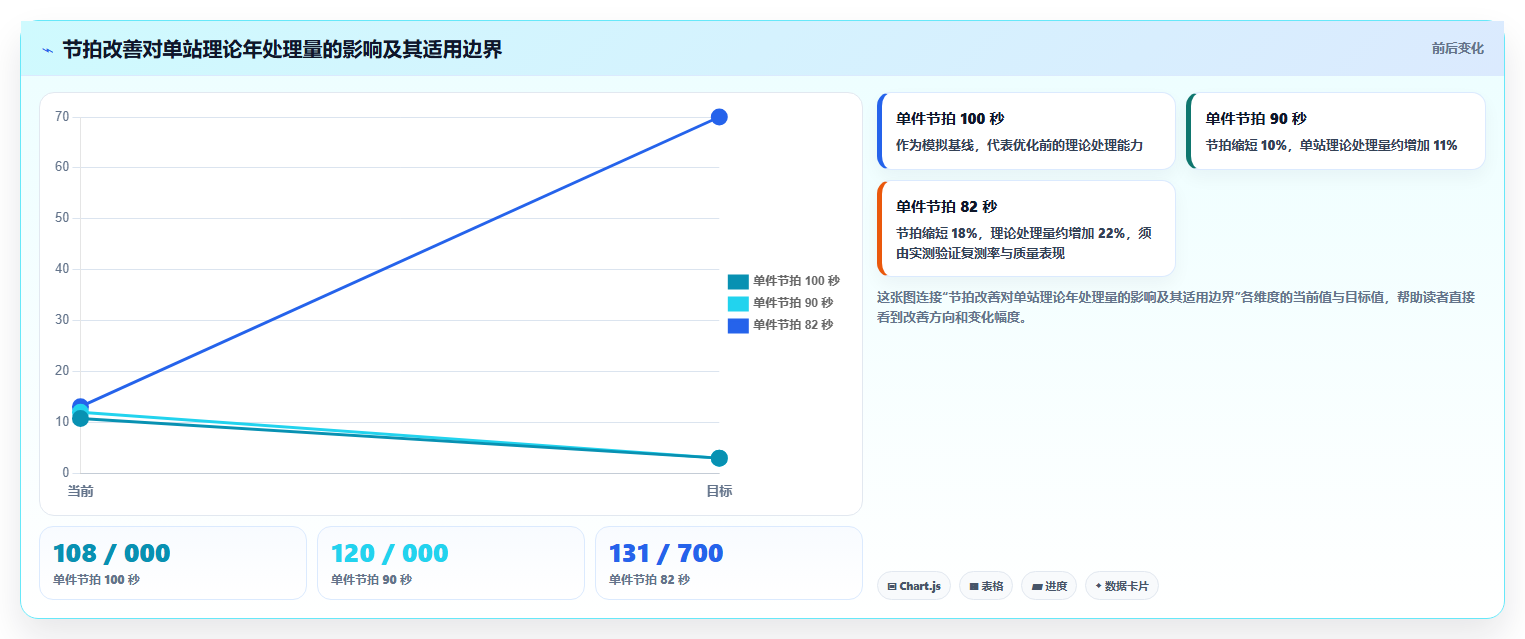Toggle the 单件节拍 82 秒 legend swatch
The image size is (1525, 639).
click(x=738, y=325)
